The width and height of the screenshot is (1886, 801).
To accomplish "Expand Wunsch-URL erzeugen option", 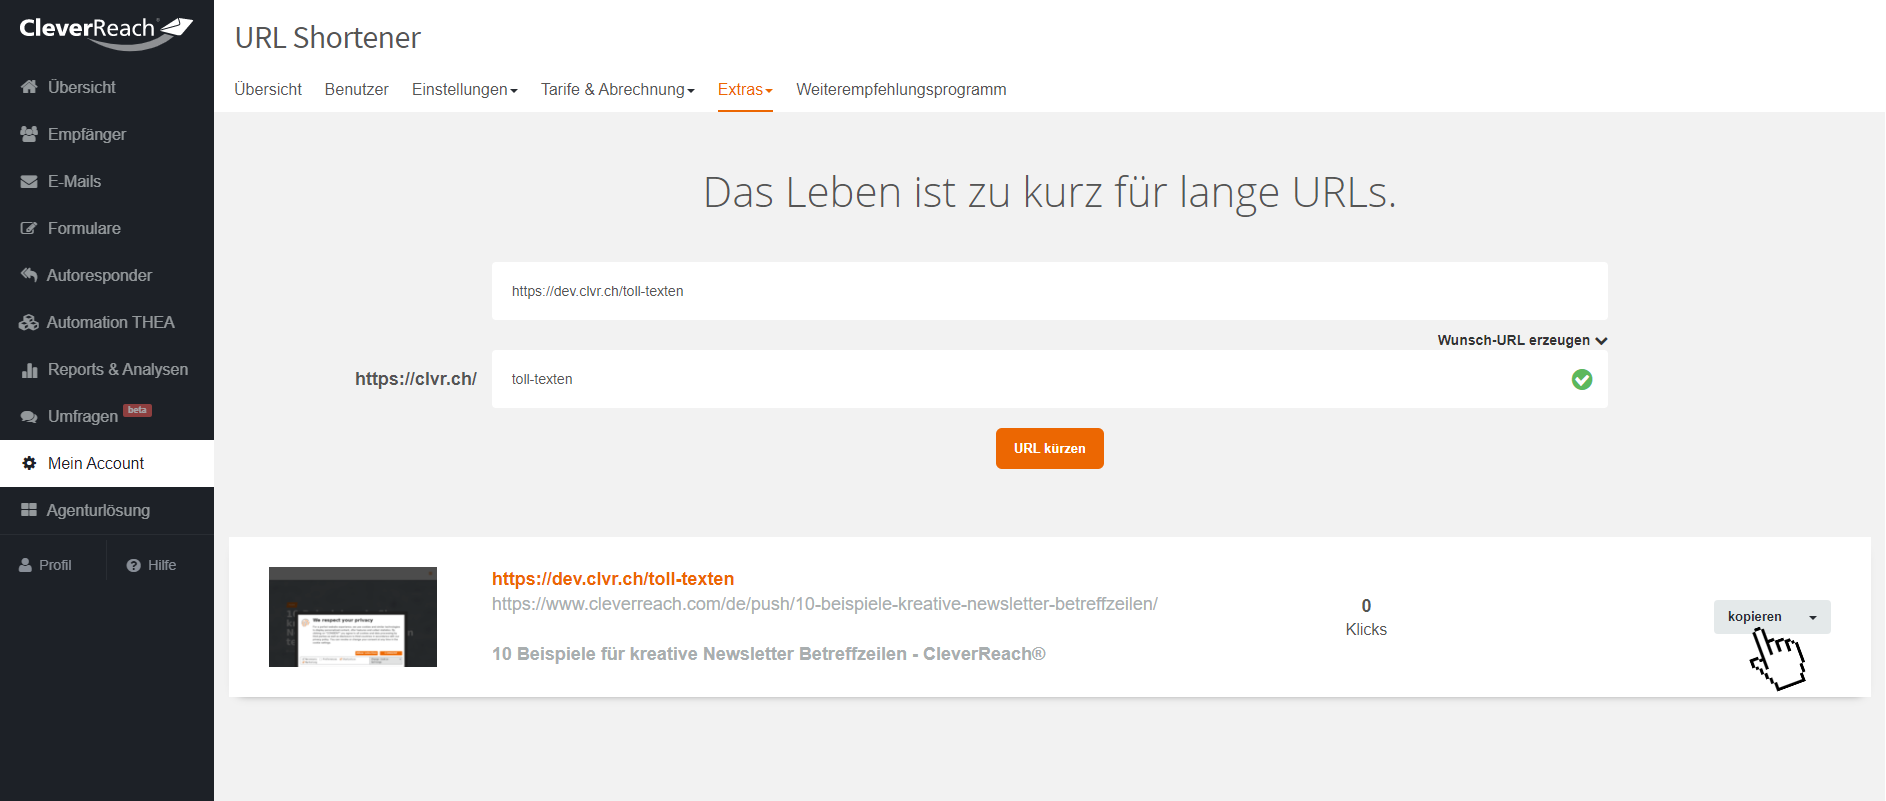I will 1522,340.
